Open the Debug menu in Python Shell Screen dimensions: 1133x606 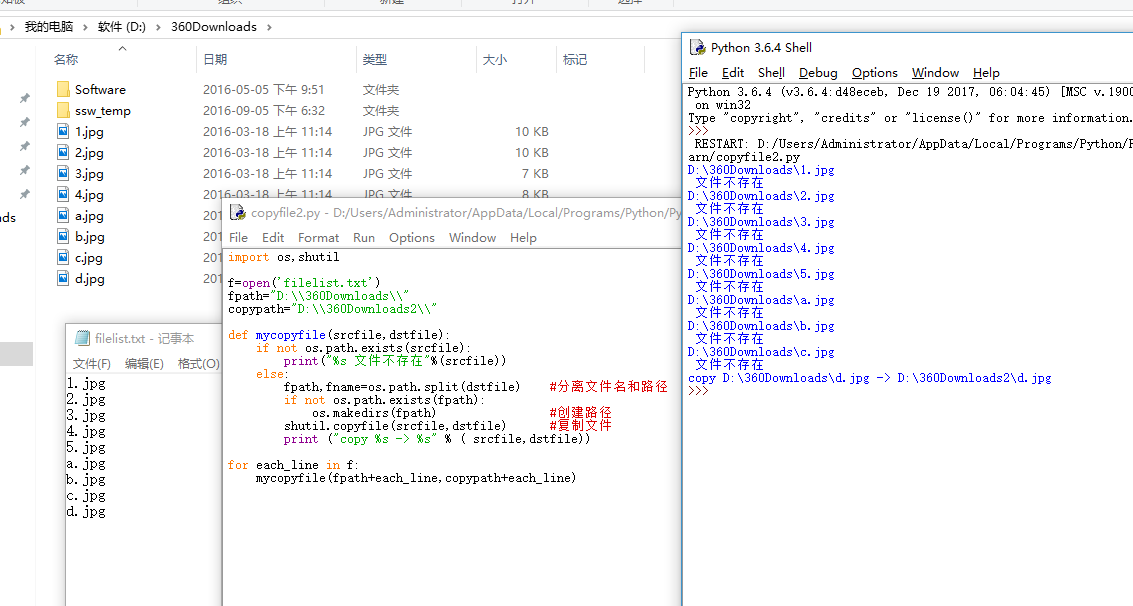point(818,73)
